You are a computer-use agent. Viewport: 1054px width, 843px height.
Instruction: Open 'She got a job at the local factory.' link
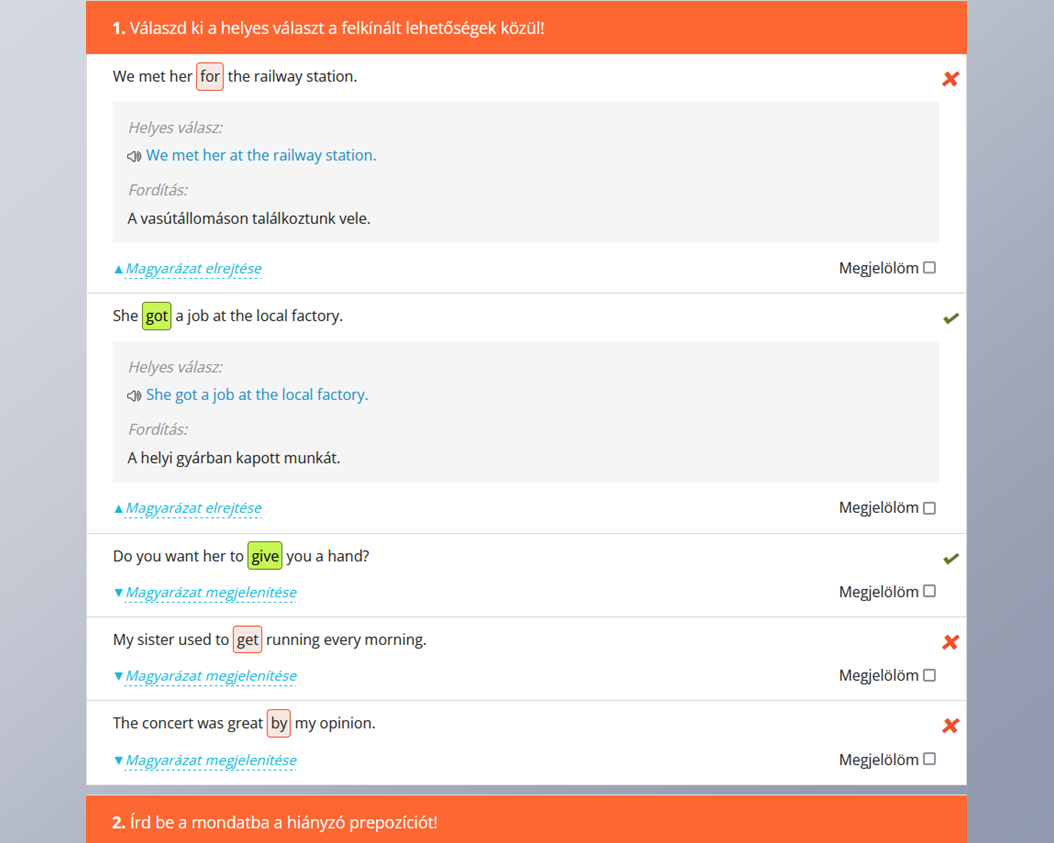pos(257,395)
